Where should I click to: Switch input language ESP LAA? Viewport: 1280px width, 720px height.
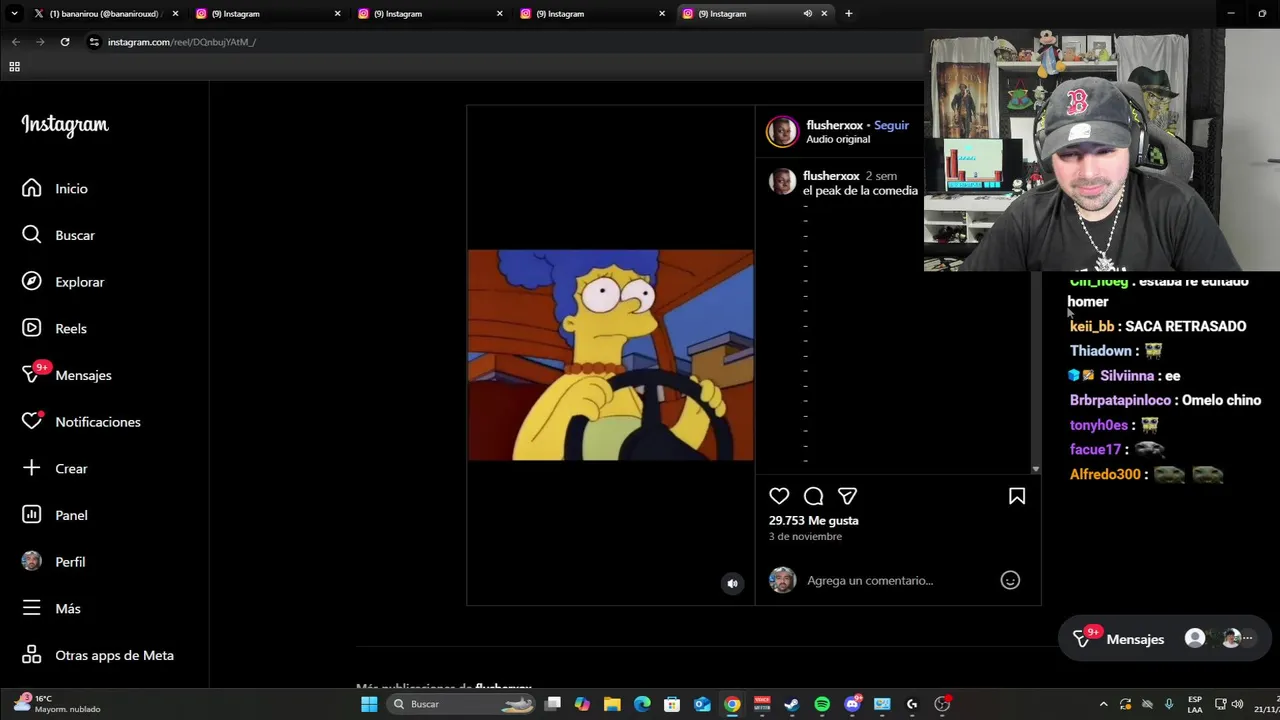[1195, 704]
